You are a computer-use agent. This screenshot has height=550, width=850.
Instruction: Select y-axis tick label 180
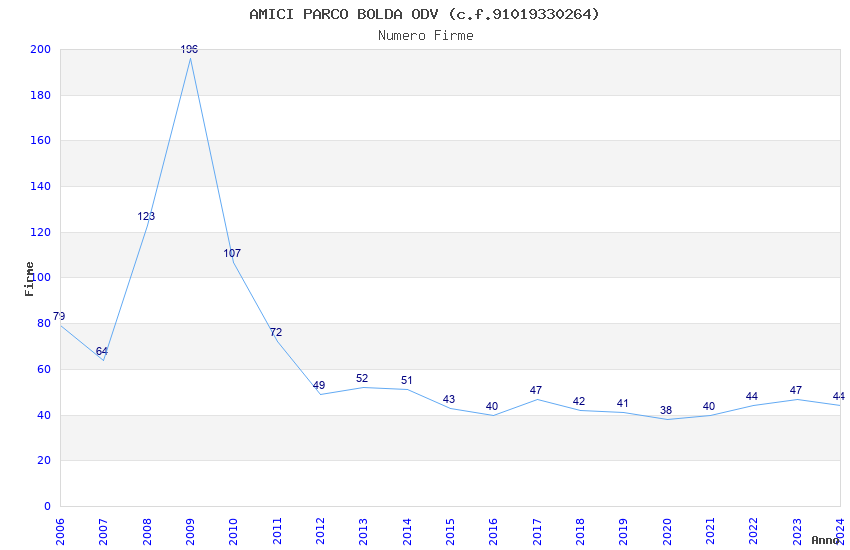[x=41, y=95]
